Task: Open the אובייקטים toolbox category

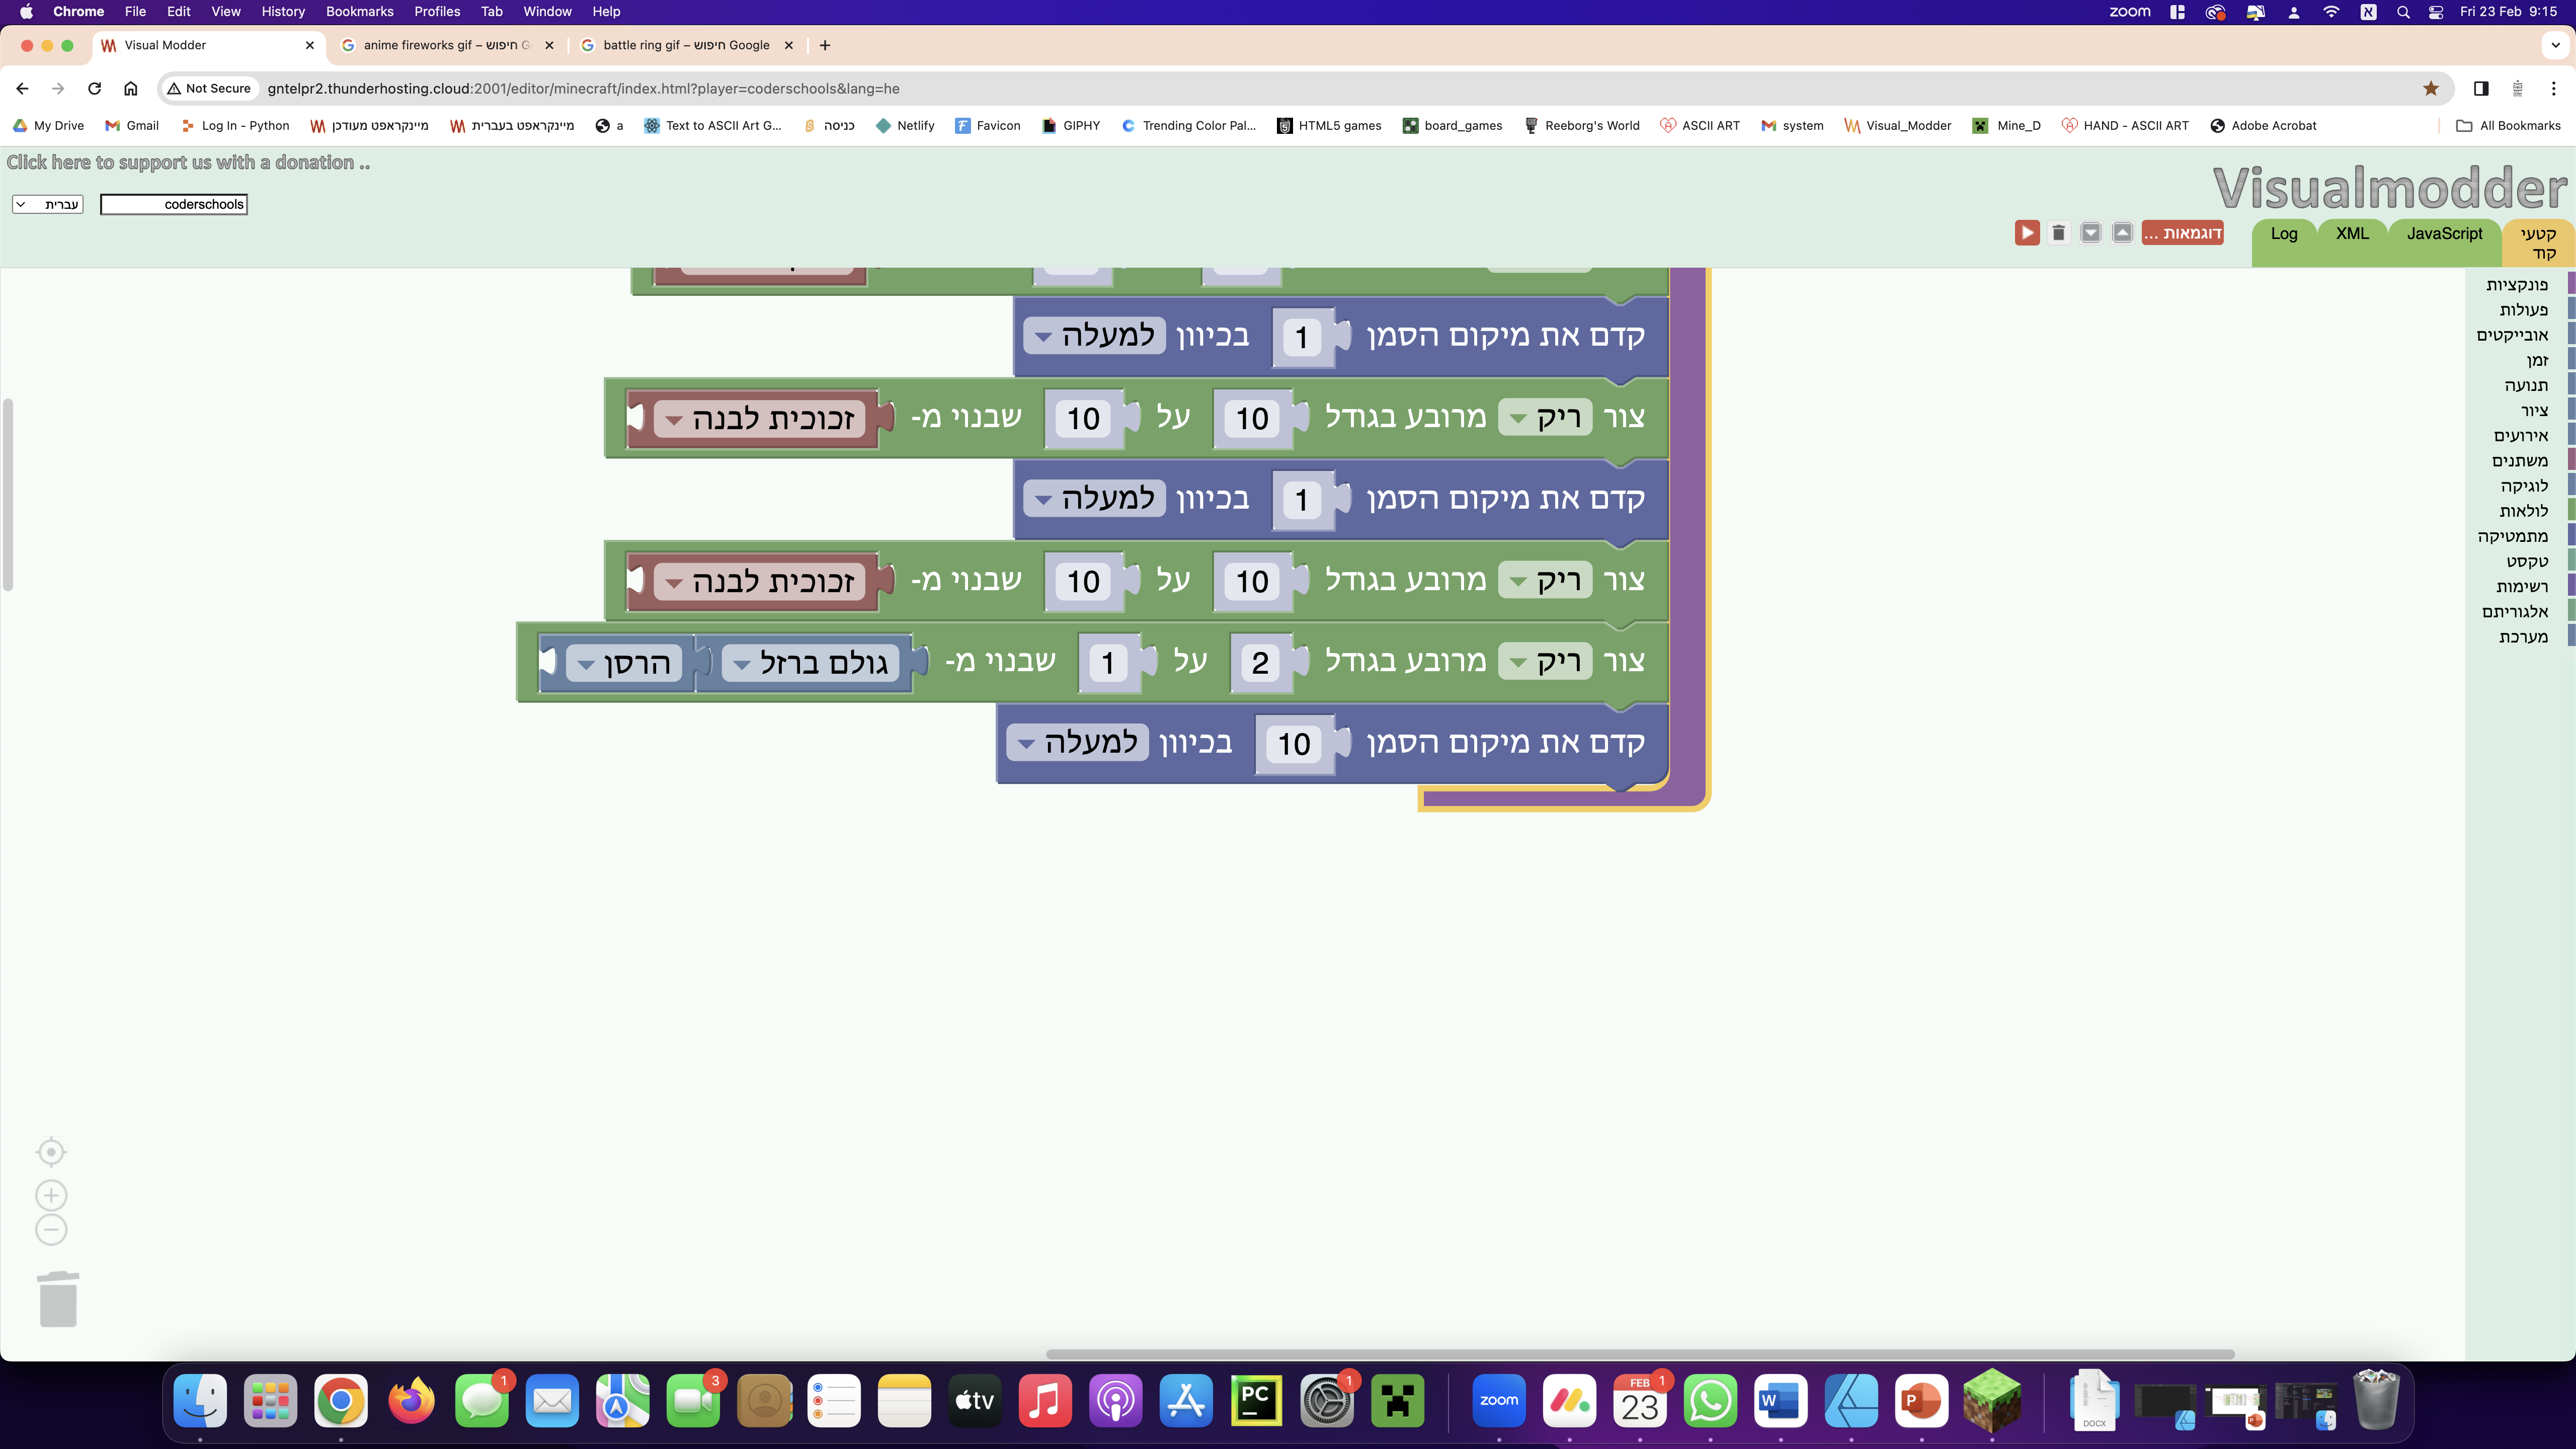Action: click(2512, 335)
